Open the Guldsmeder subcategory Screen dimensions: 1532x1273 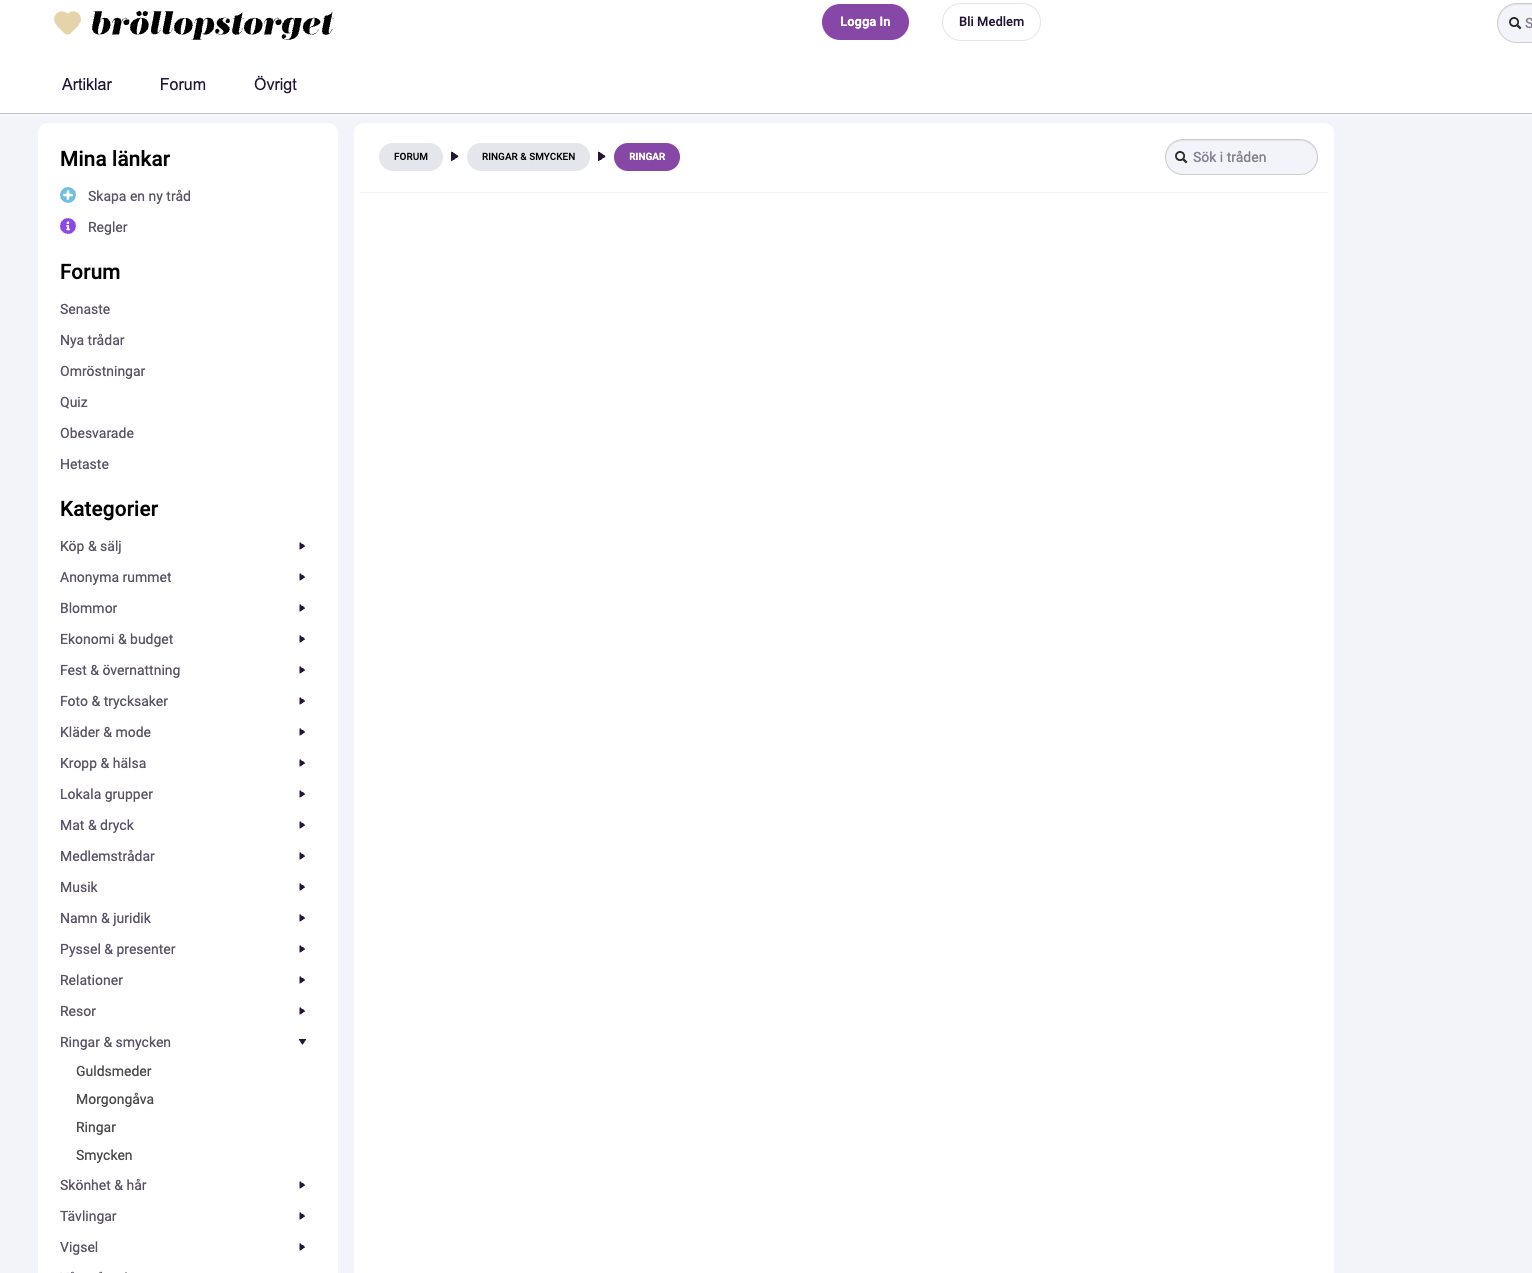point(113,1071)
